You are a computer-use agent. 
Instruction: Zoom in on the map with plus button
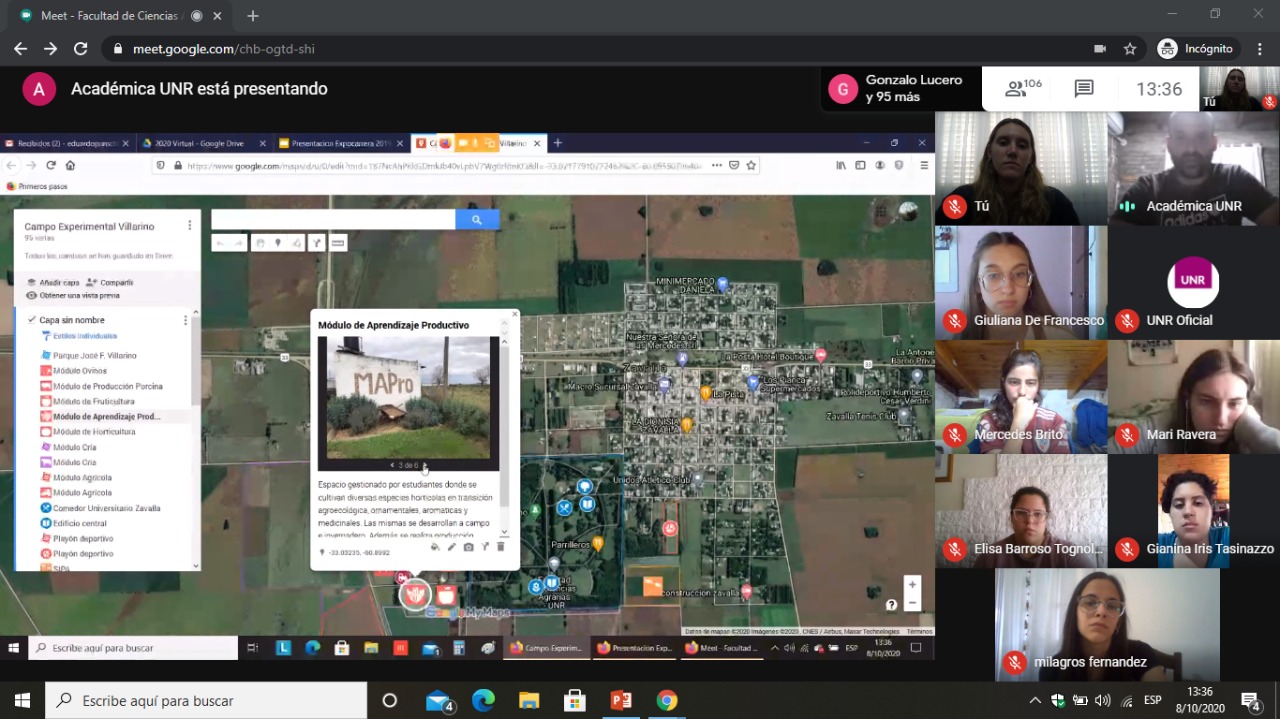coord(911,585)
